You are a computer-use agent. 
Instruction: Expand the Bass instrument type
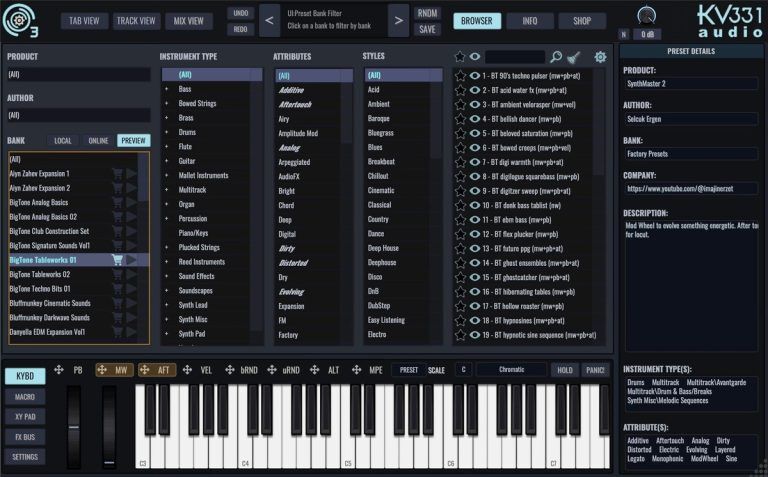(167, 89)
